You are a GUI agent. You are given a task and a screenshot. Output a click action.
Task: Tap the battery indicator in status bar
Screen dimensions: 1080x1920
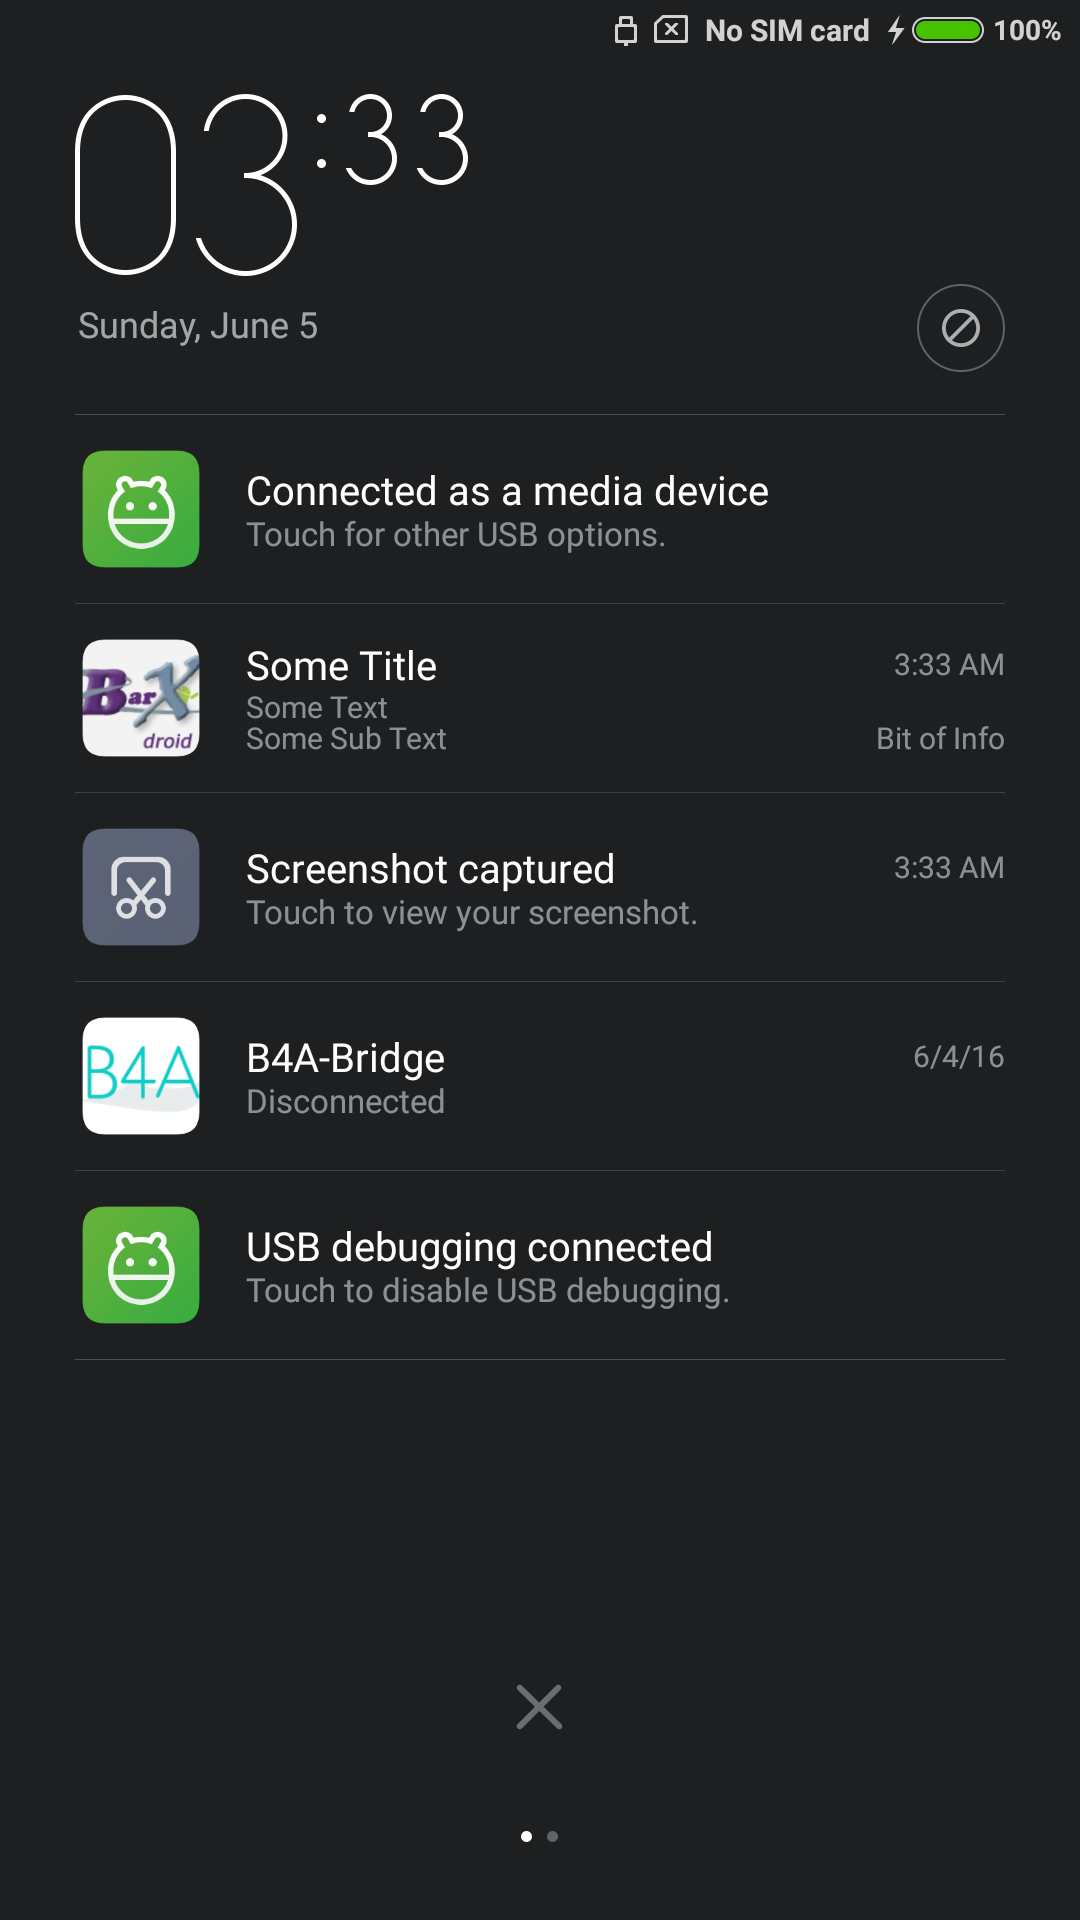pos(948,31)
